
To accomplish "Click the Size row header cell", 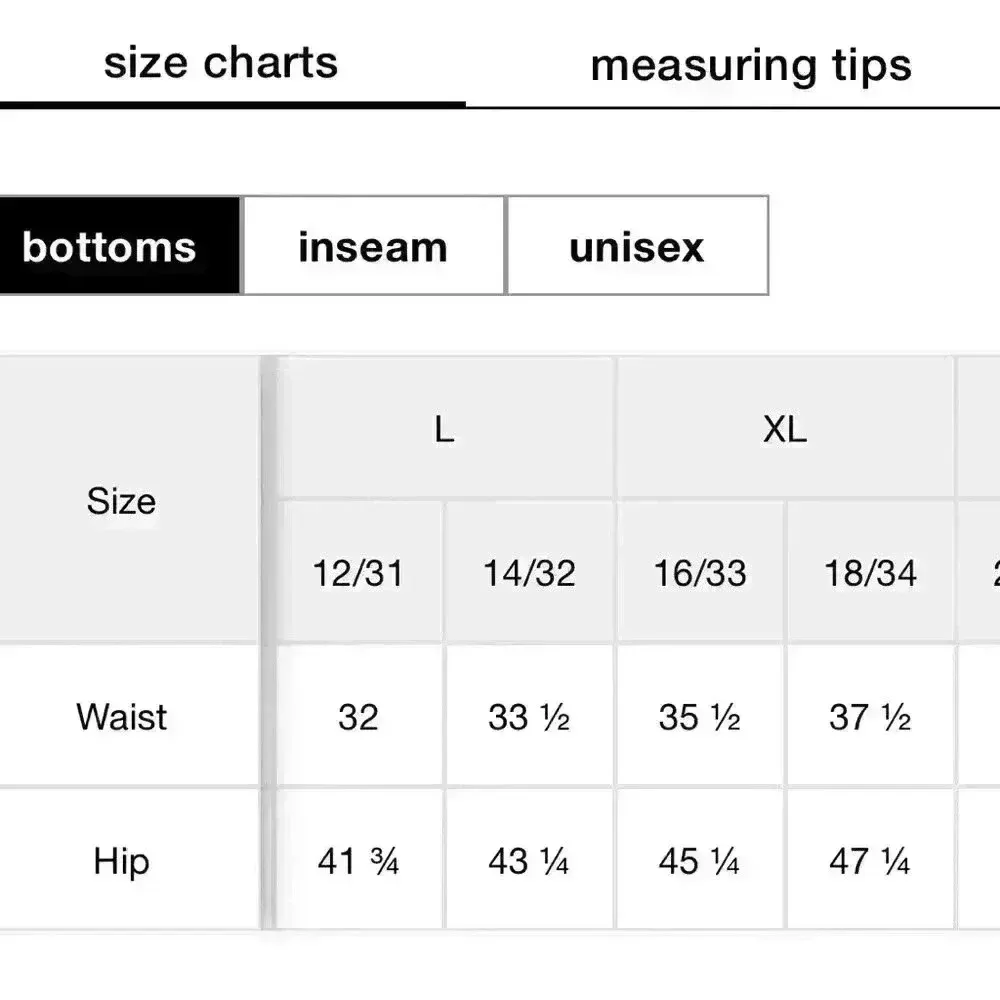I will pyautogui.click(x=121, y=500).
